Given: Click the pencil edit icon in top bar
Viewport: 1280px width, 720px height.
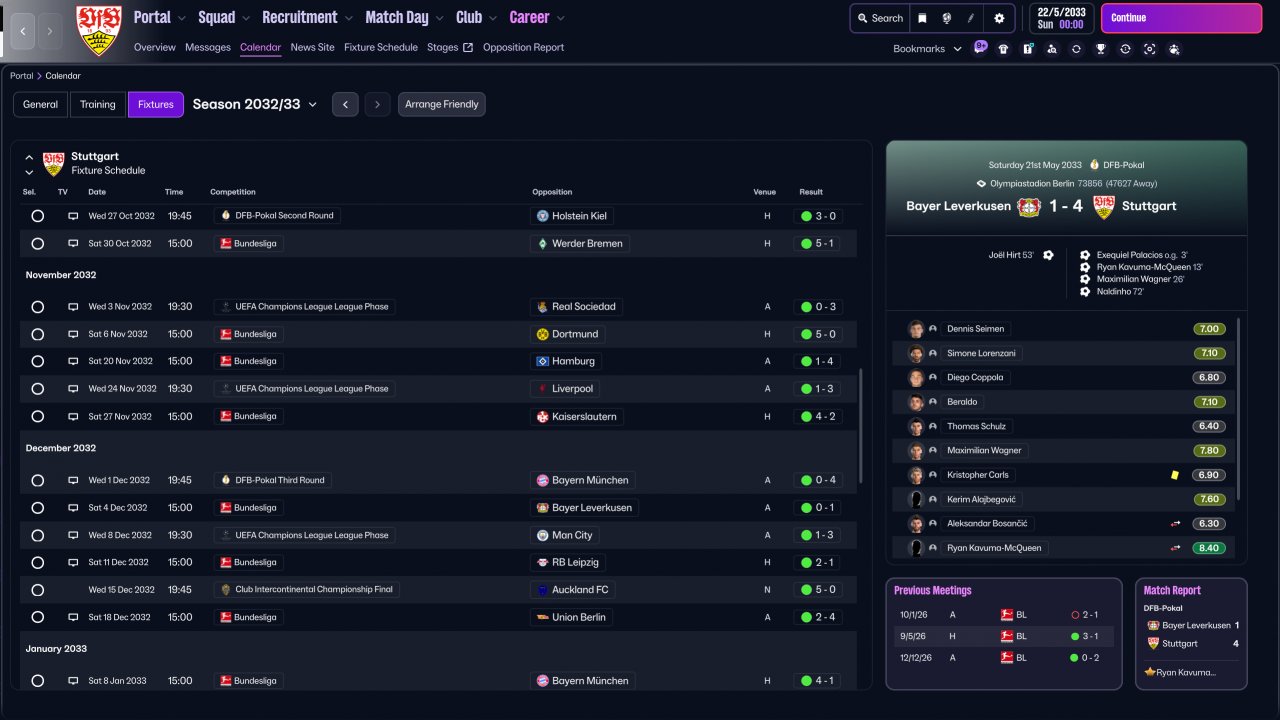Looking at the screenshot, I should pos(971,18).
